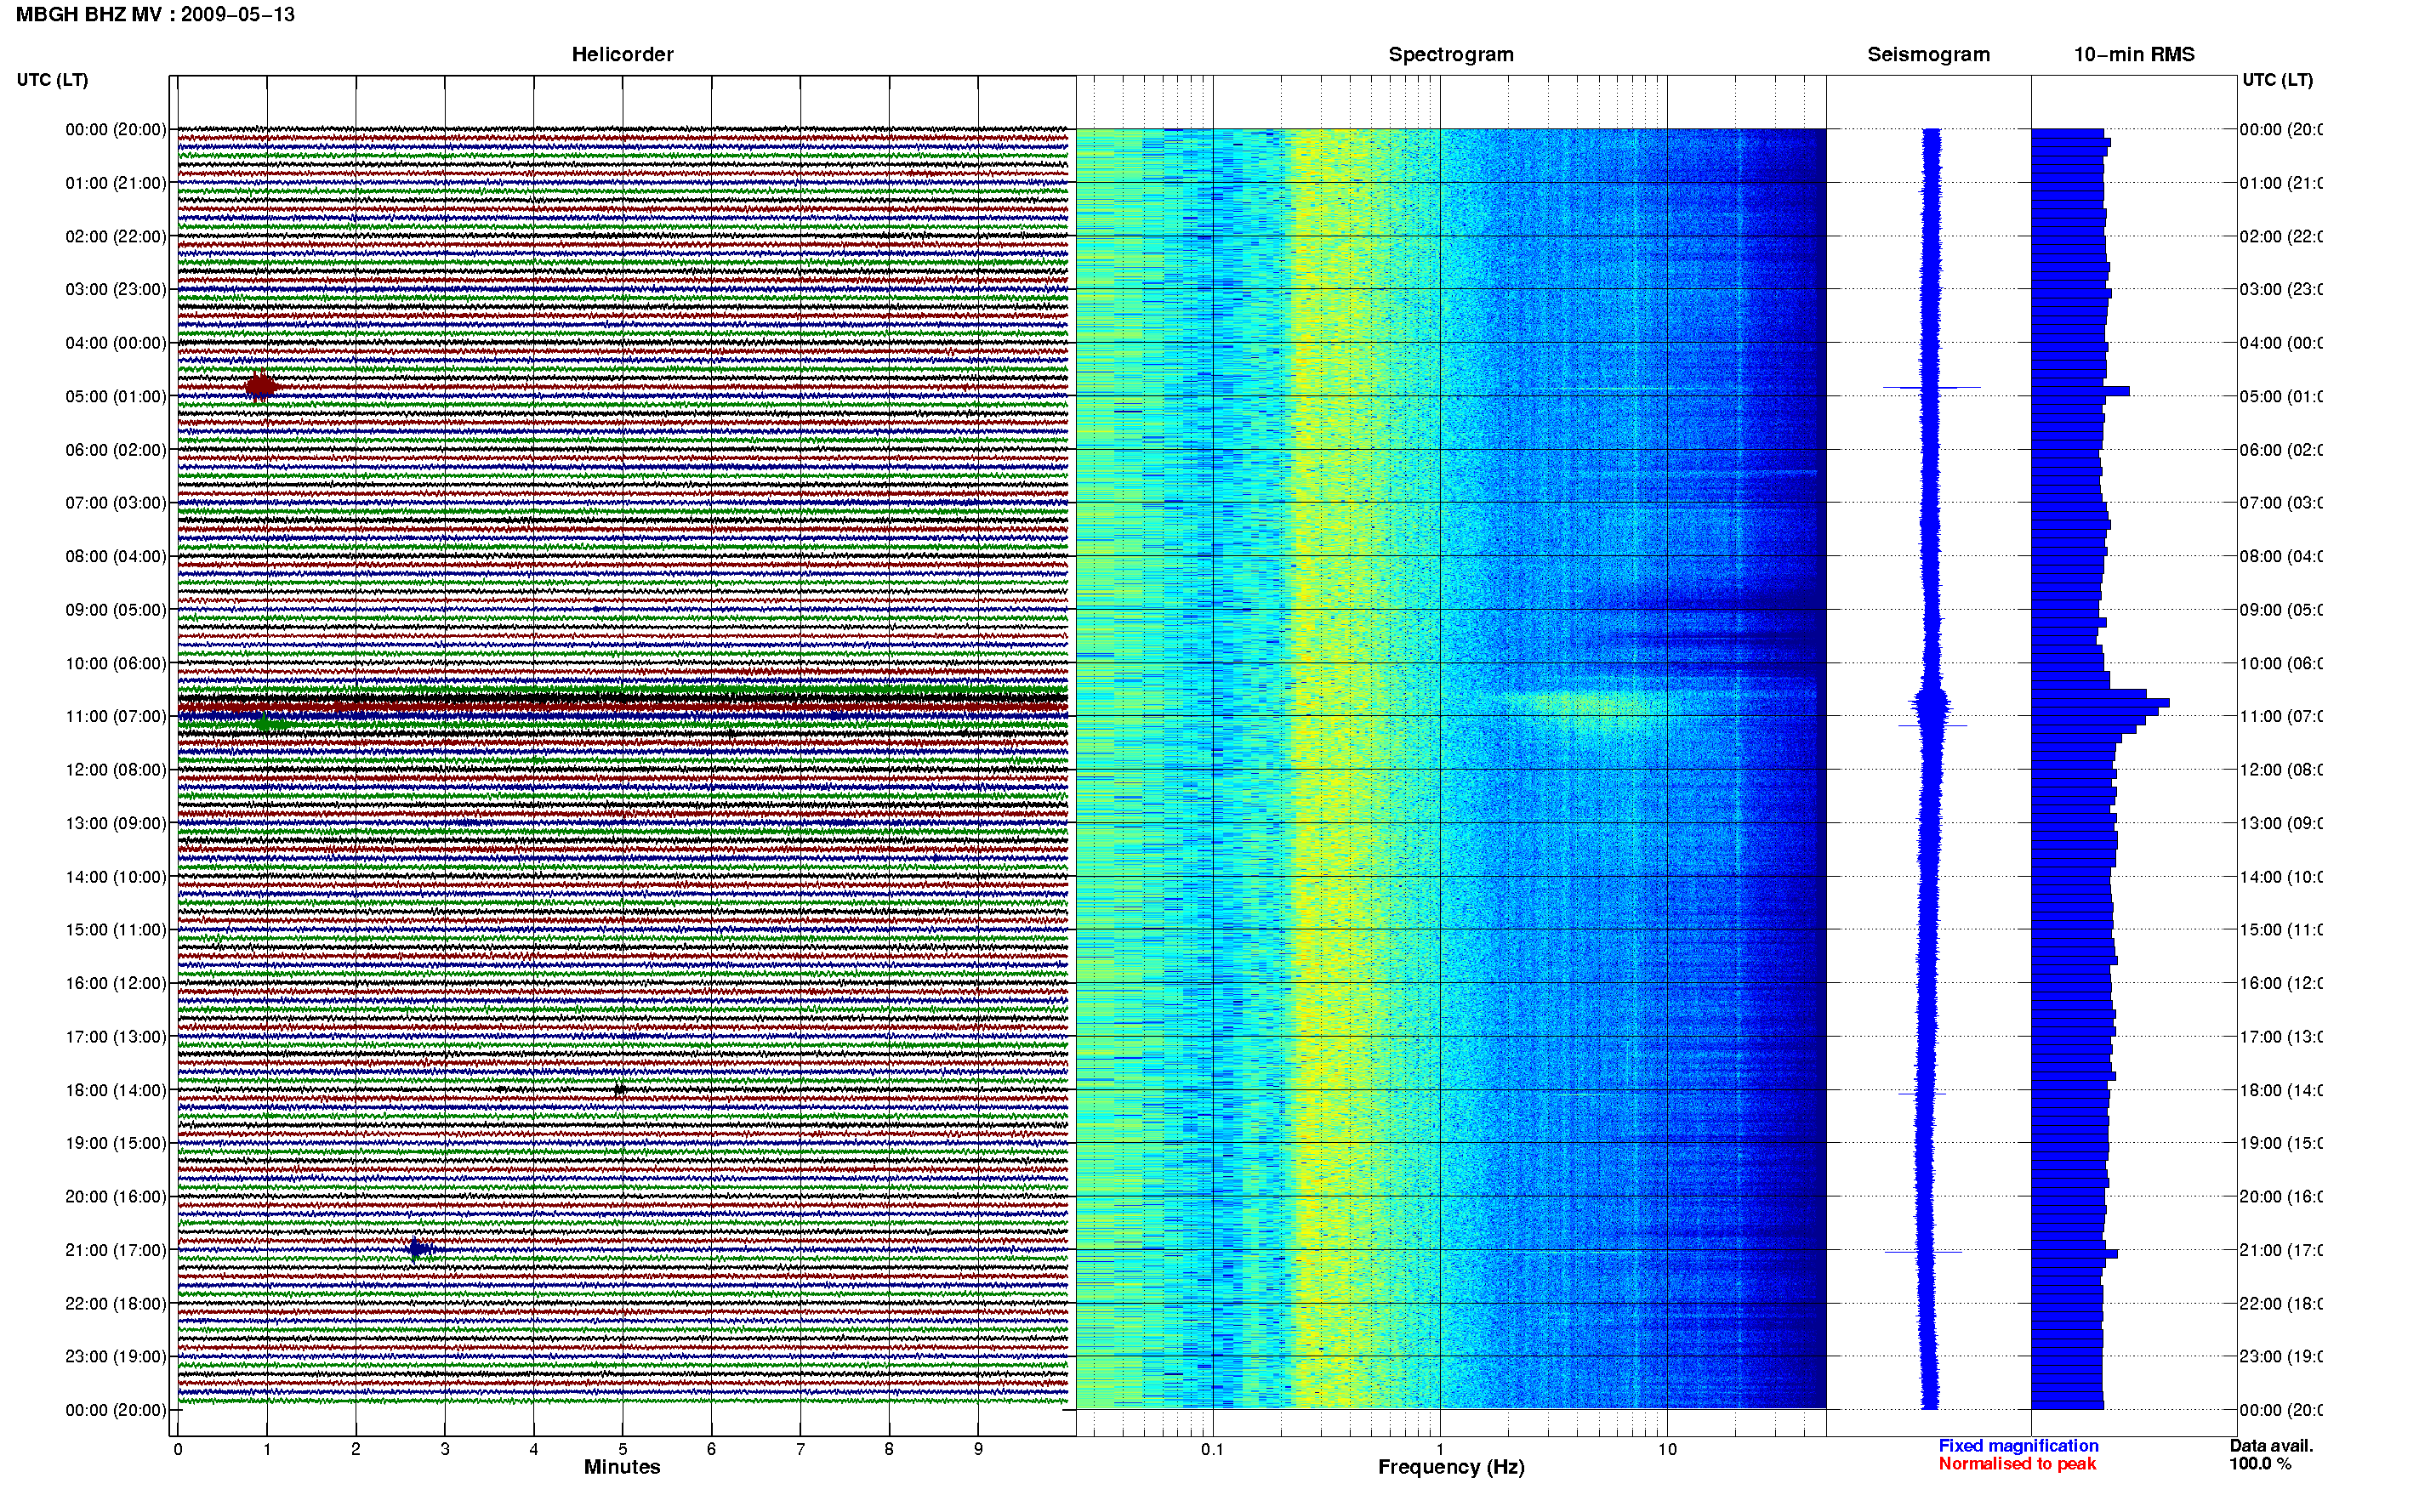Select the 'Seismogram' panel heading
Screen dimensions: 2419x1512
click(1928, 55)
